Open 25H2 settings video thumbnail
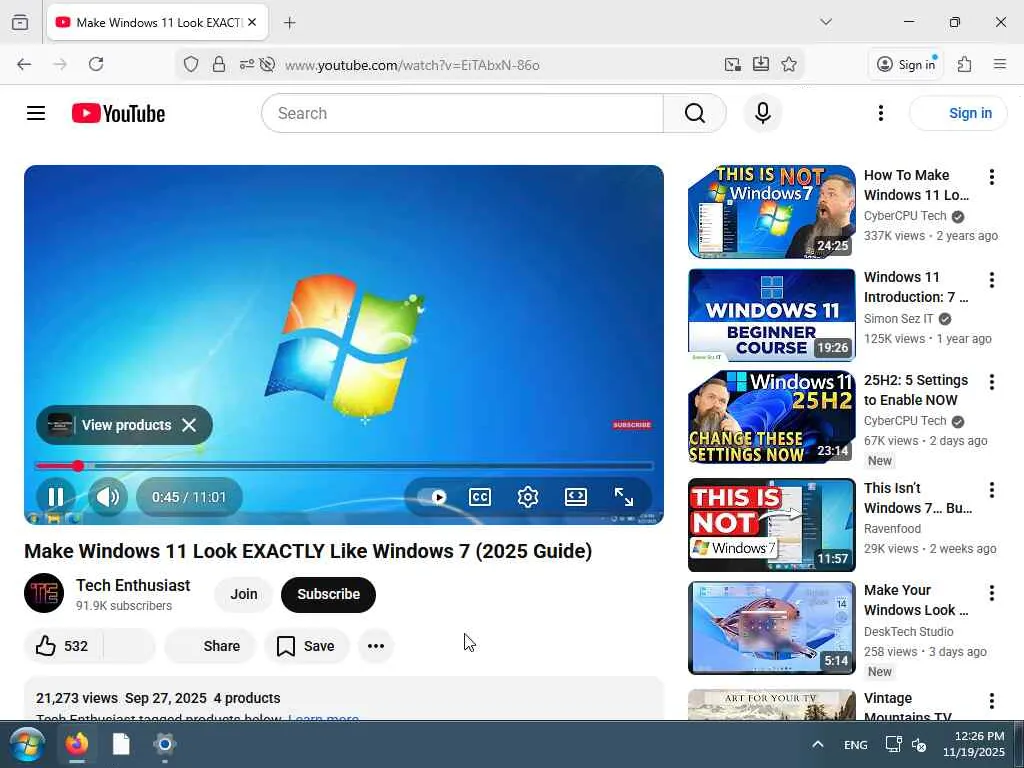Image resolution: width=1024 pixels, height=768 pixels. tap(771, 417)
